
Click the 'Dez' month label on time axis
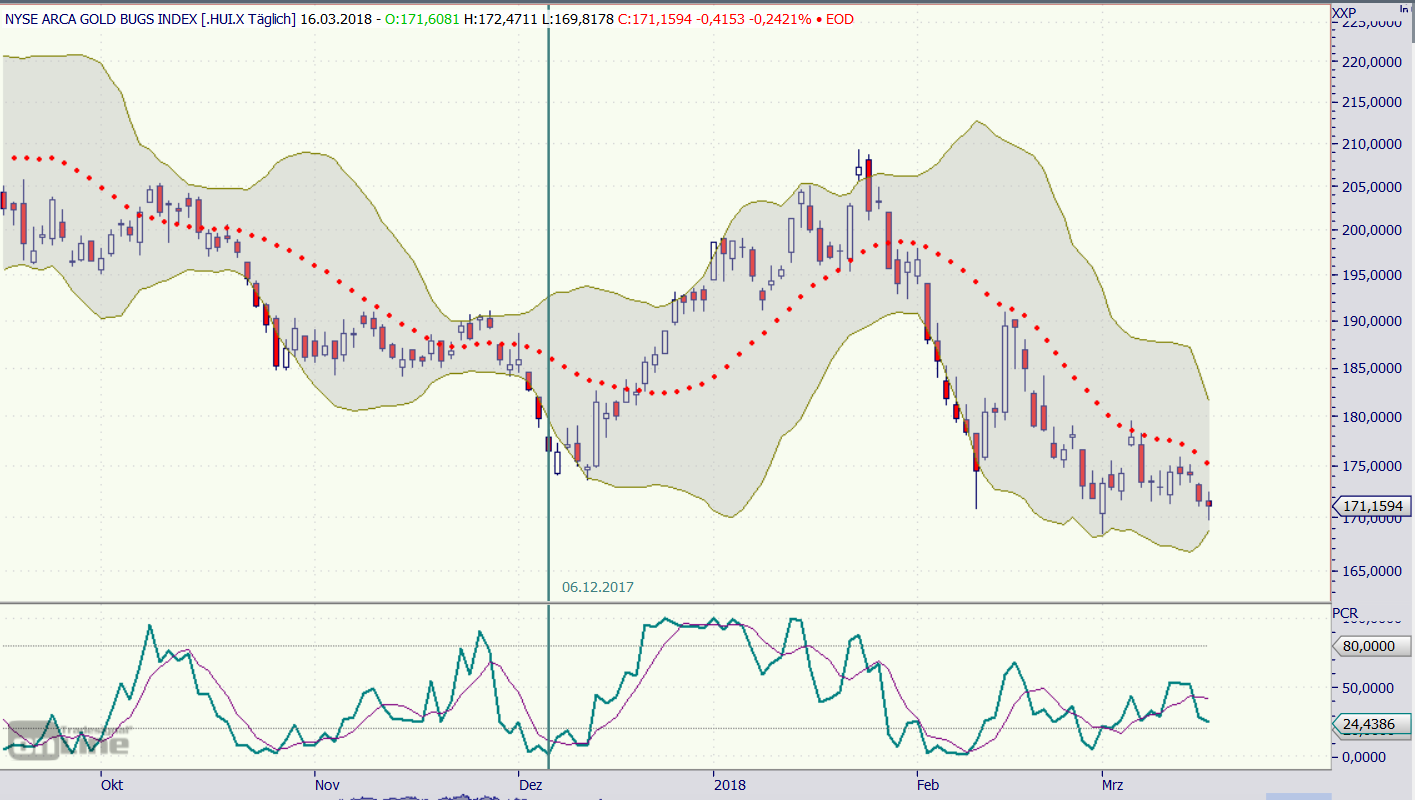pos(531,785)
